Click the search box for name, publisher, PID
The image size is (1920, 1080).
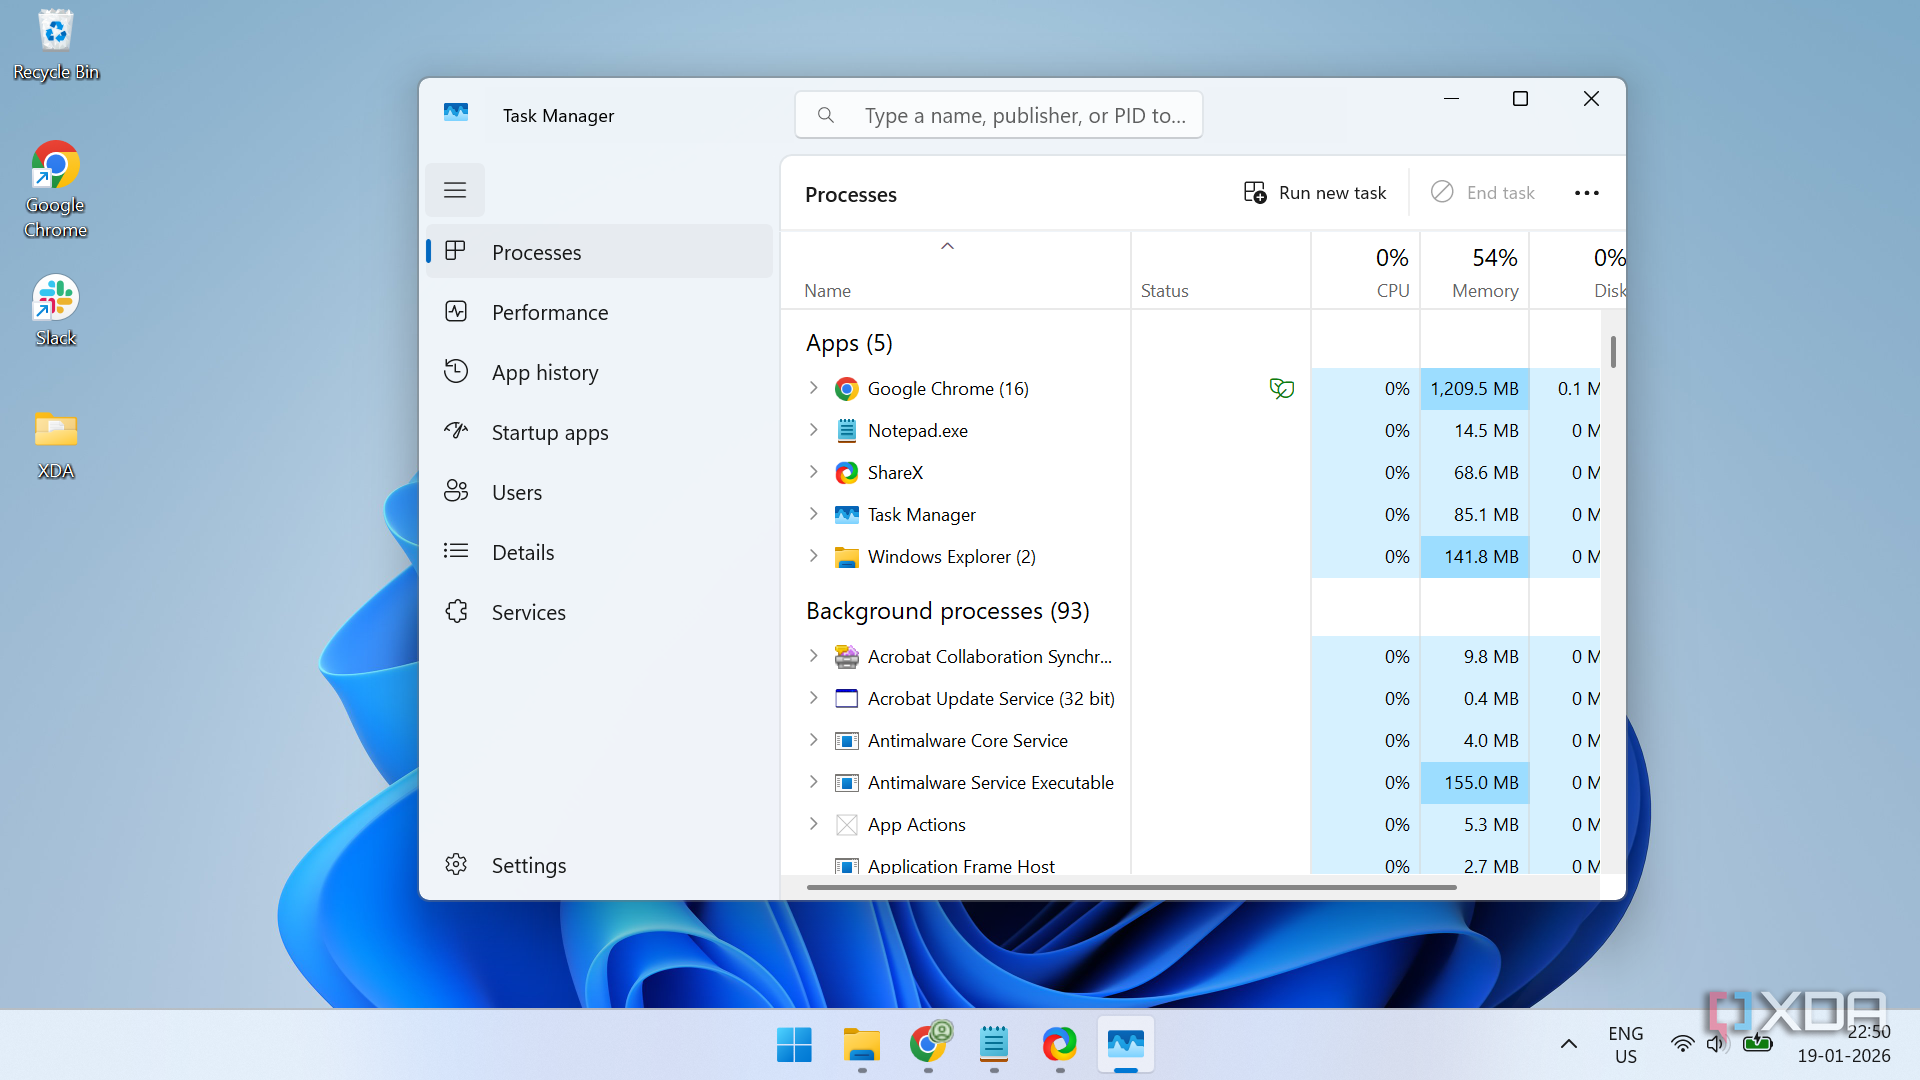click(x=999, y=115)
